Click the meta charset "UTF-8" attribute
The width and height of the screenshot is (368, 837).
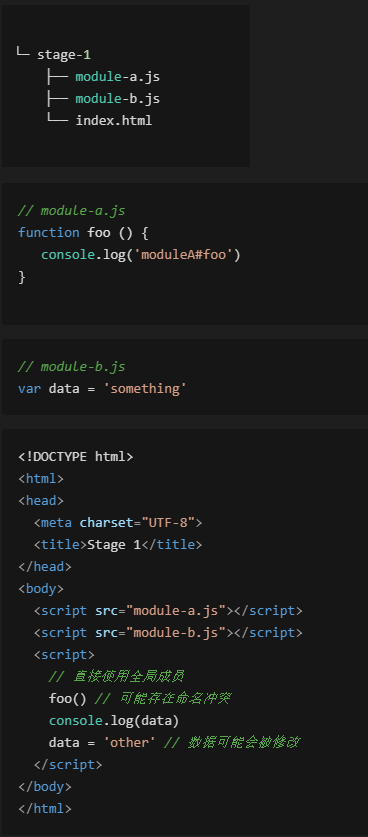point(137,523)
